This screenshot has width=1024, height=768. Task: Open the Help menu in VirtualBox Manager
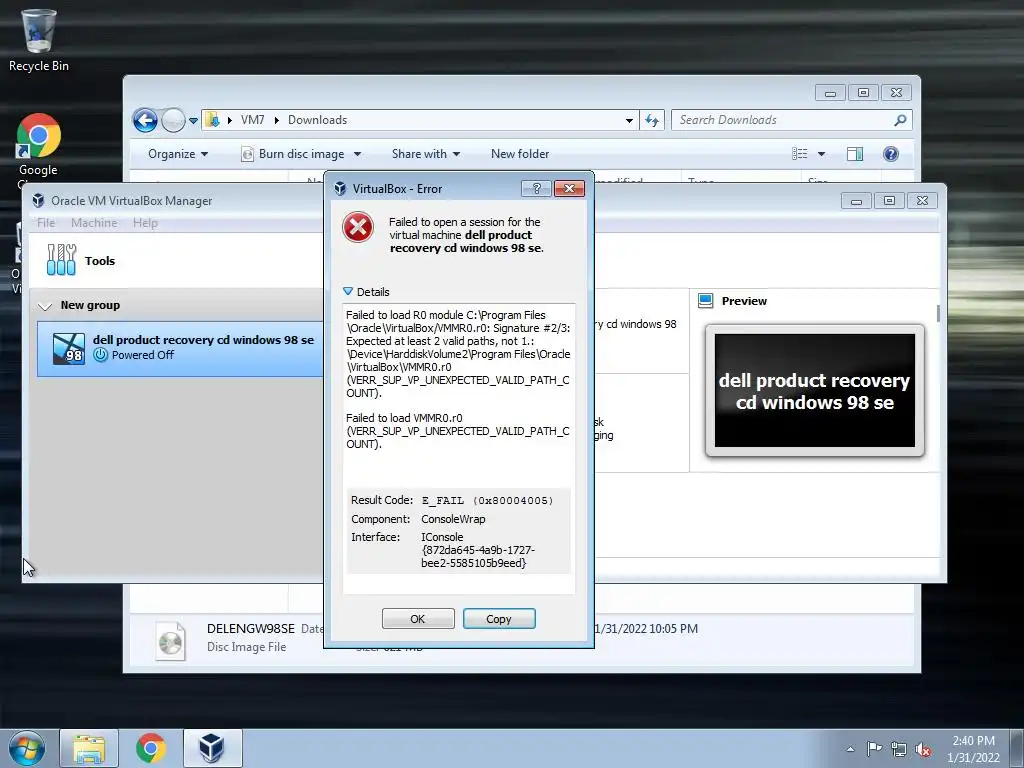click(145, 223)
